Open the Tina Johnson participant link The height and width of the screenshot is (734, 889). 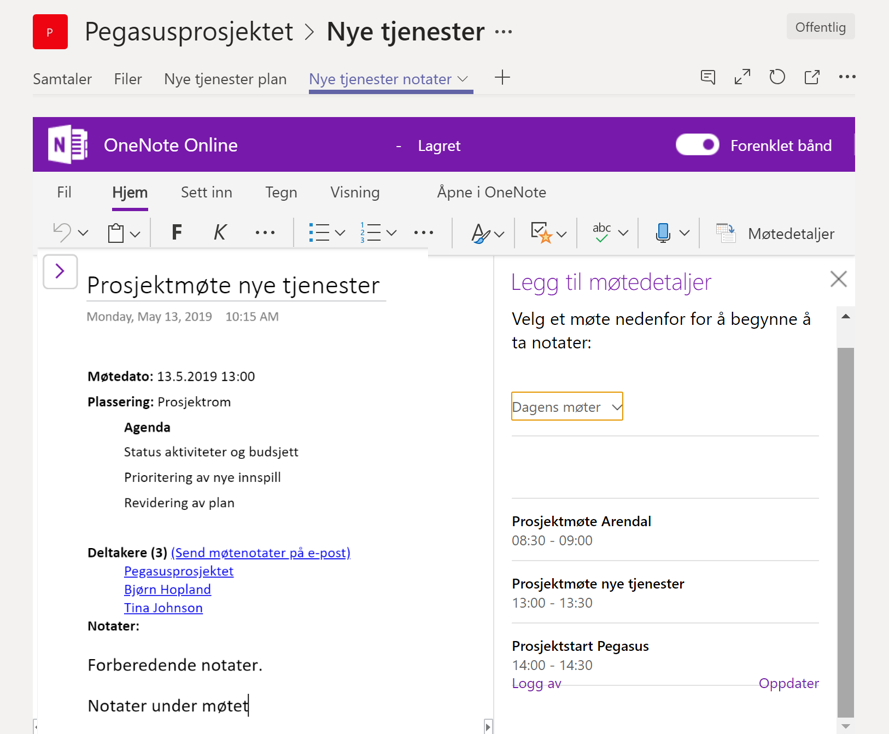point(163,608)
